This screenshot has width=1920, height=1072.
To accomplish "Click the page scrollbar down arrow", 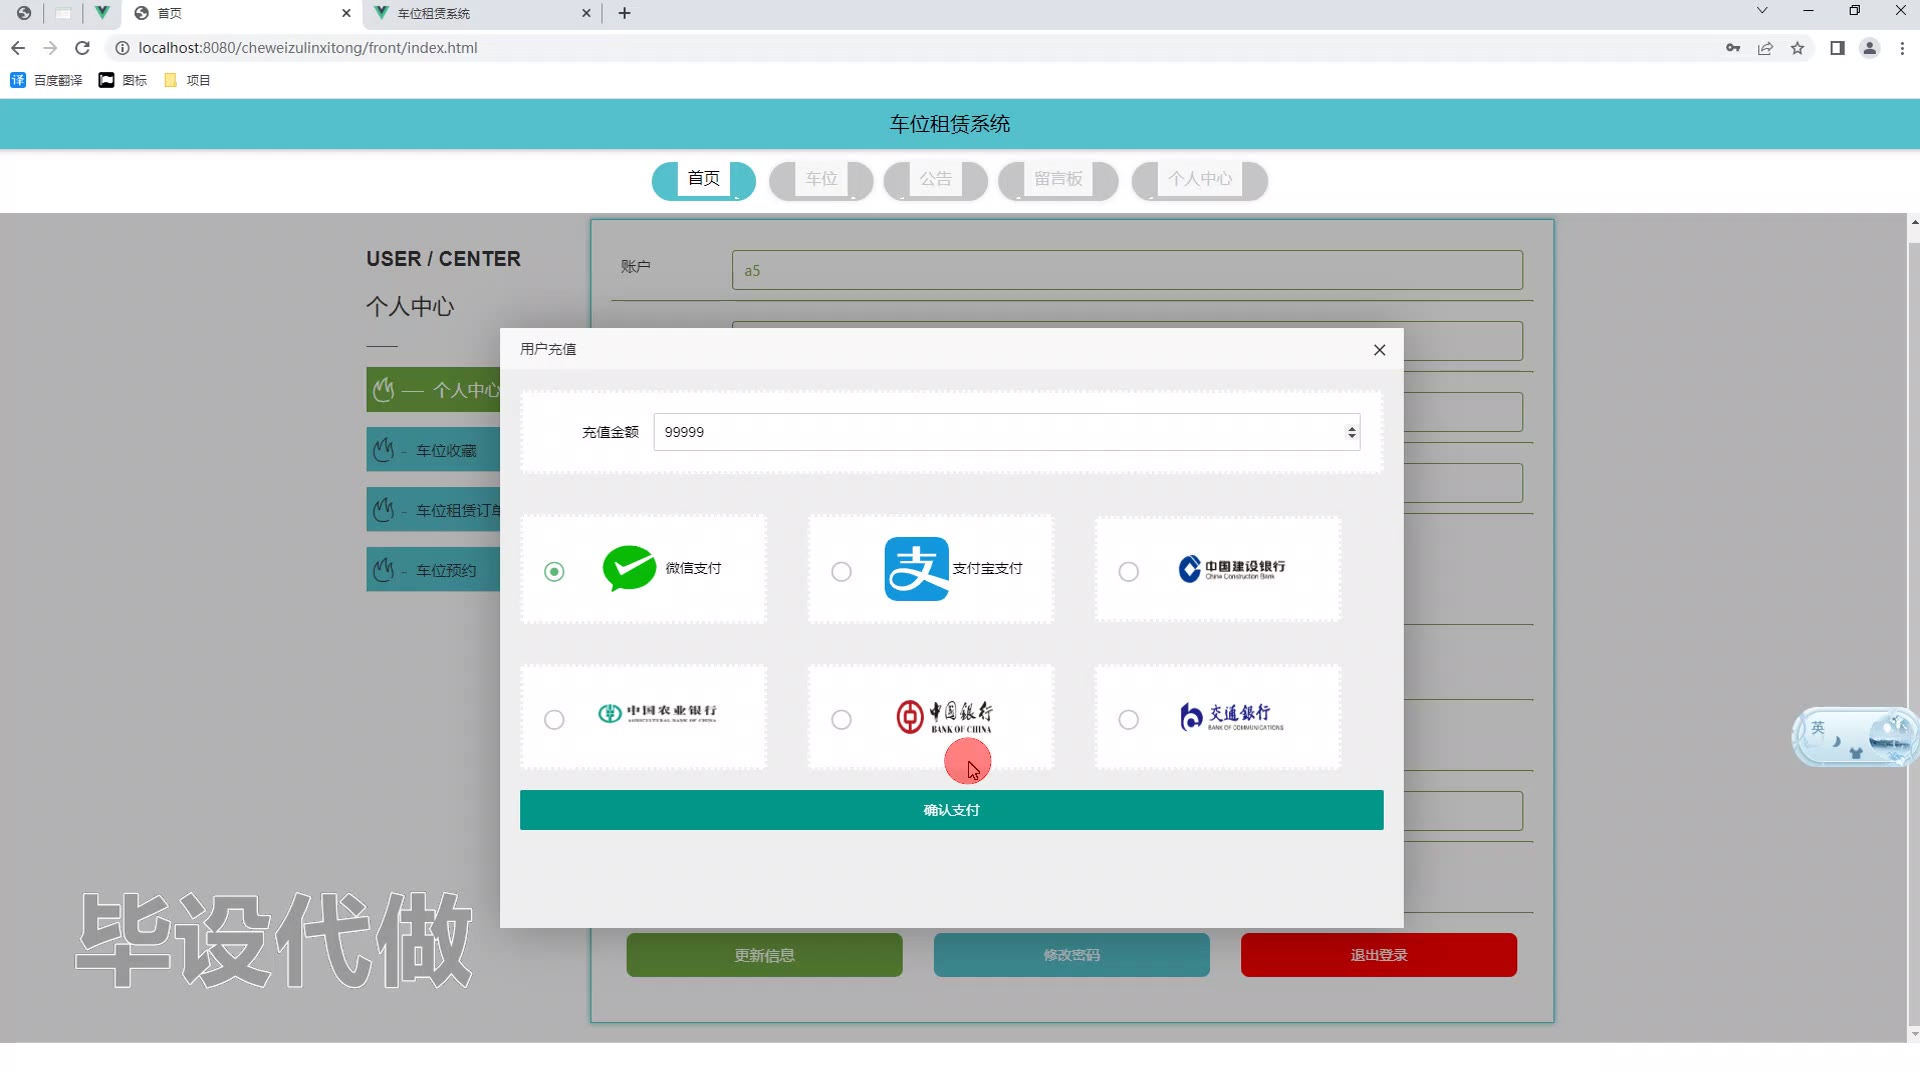I will [1914, 1035].
